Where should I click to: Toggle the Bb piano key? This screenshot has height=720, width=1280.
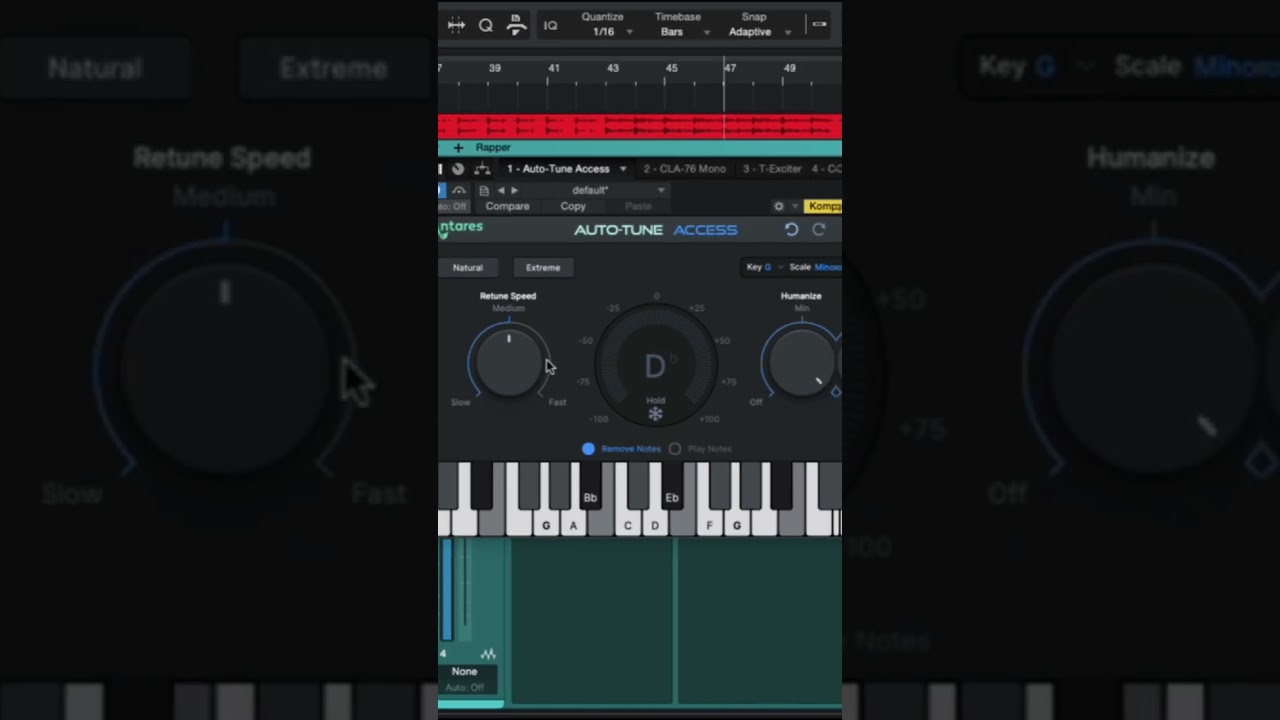[x=590, y=486]
